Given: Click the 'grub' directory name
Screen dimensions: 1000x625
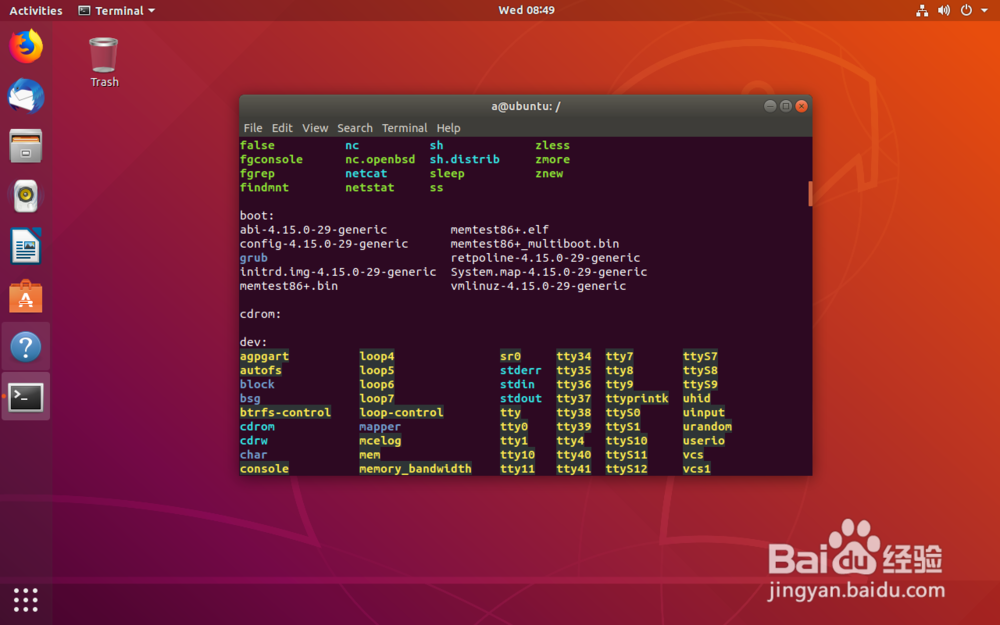Looking at the screenshot, I should 254,258.
